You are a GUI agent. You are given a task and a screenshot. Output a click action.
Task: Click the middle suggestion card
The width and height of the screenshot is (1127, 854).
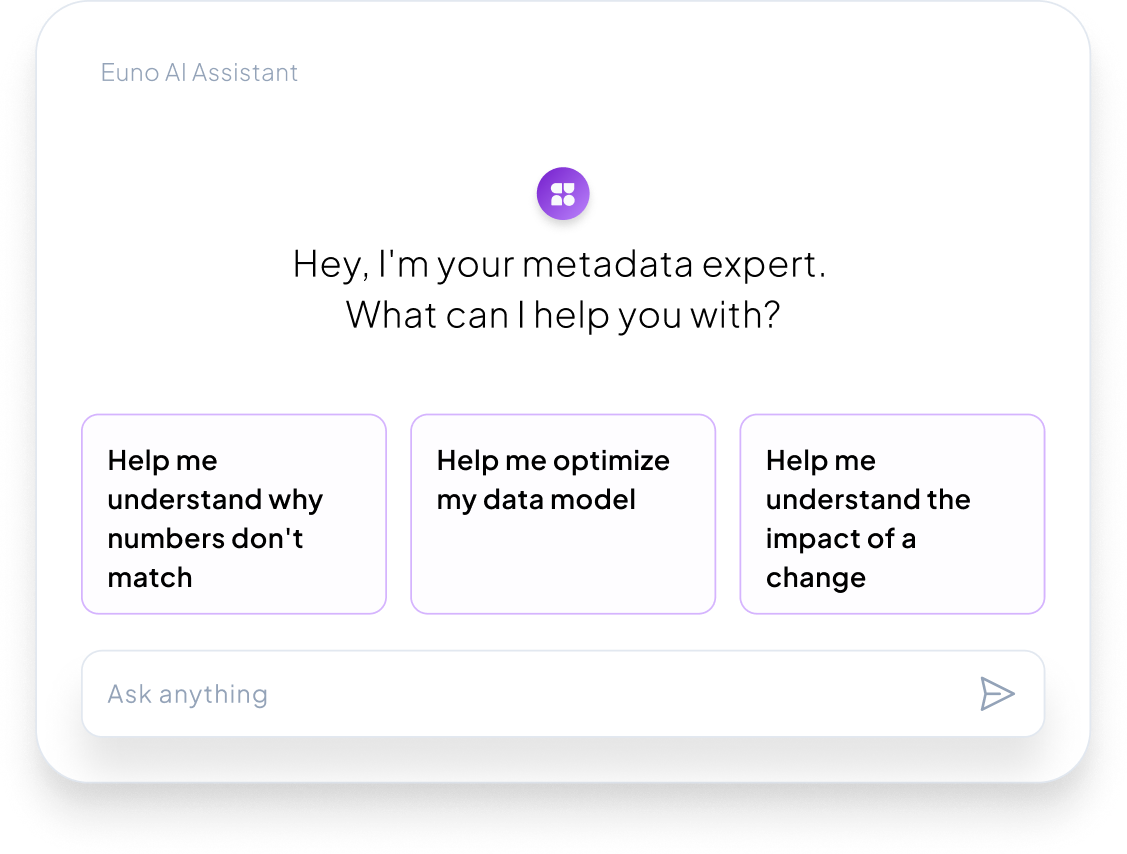coord(563,514)
